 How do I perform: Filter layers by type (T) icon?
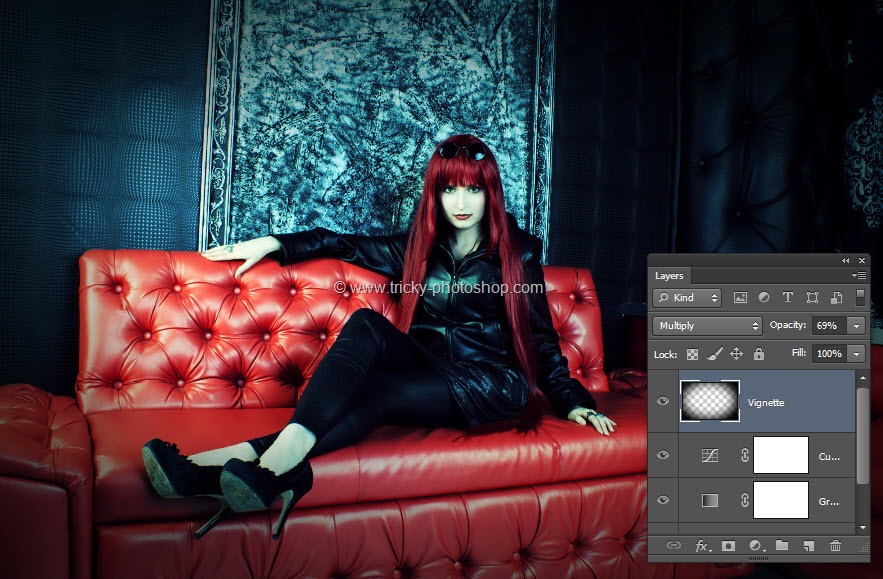pyautogui.click(x=787, y=298)
